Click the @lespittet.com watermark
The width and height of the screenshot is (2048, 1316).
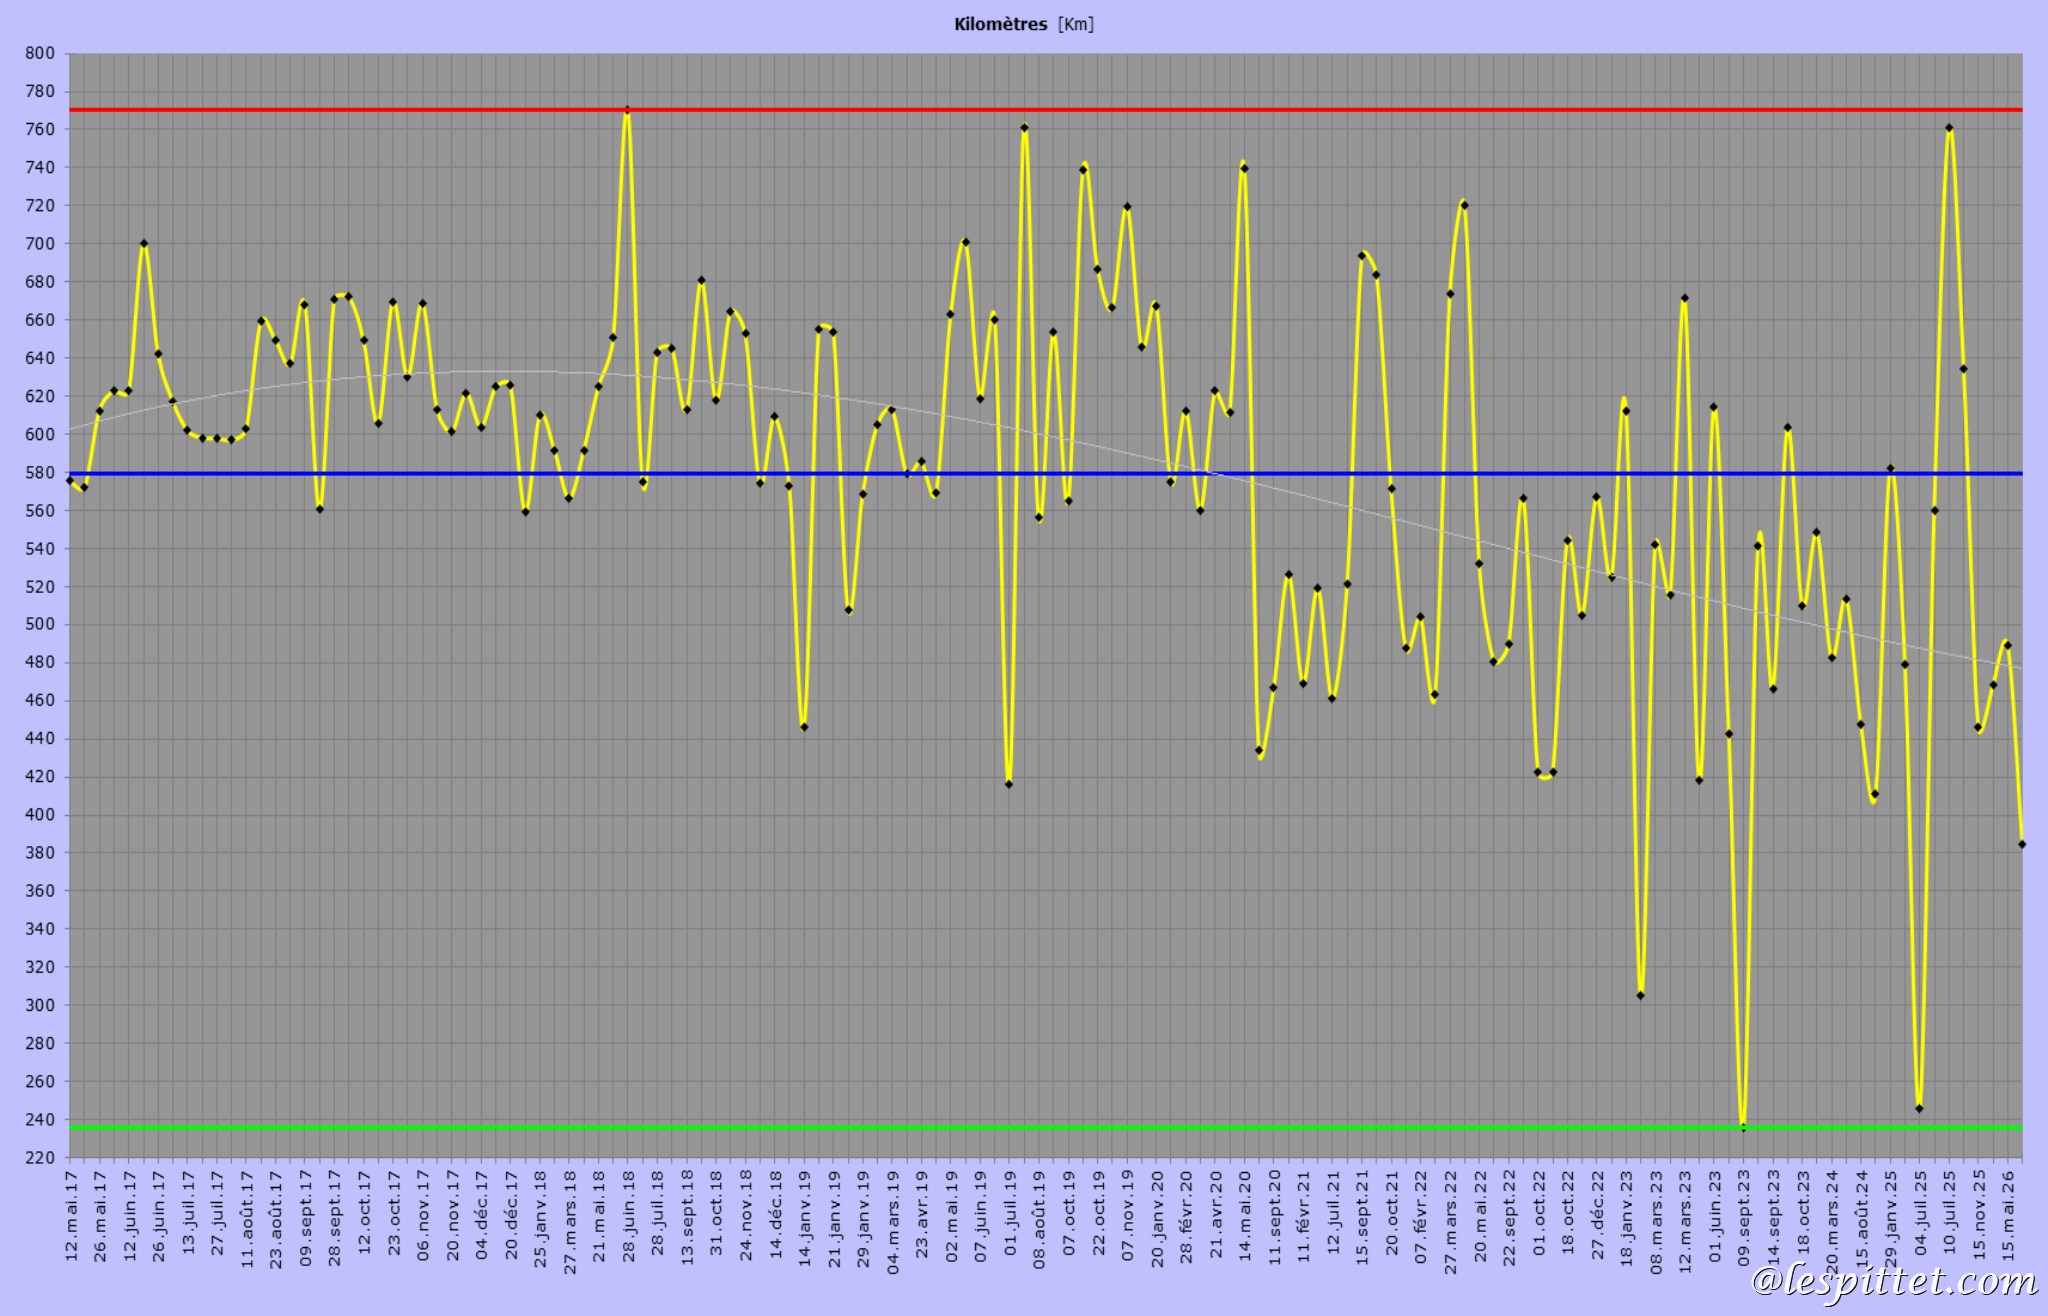coord(1894,1281)
